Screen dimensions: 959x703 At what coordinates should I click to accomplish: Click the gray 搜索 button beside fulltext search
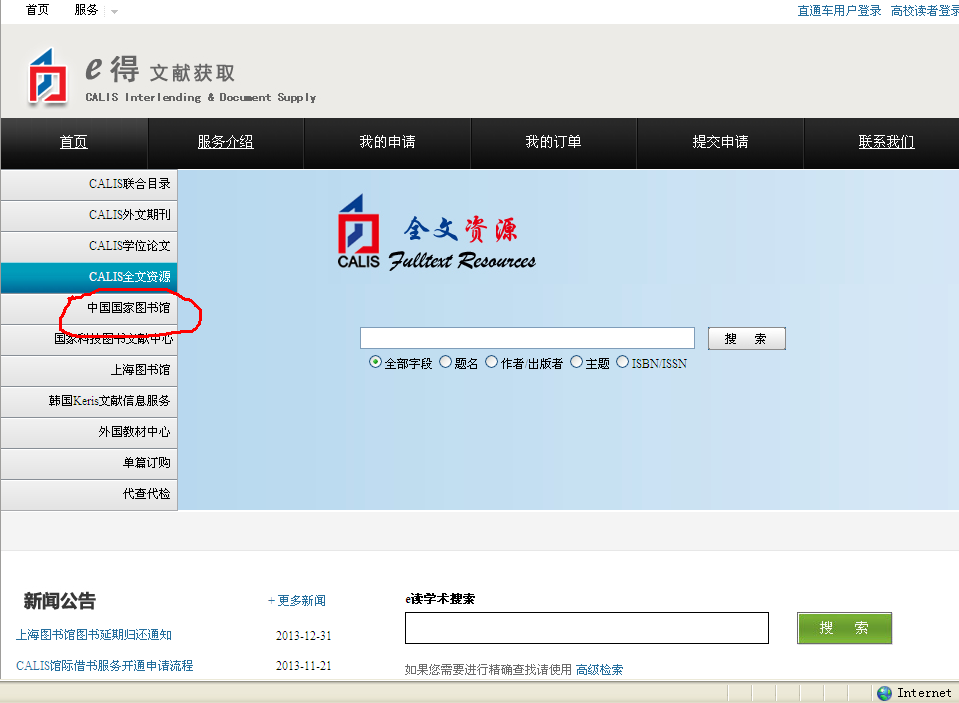pyautogui.click(x=746, y=338)
